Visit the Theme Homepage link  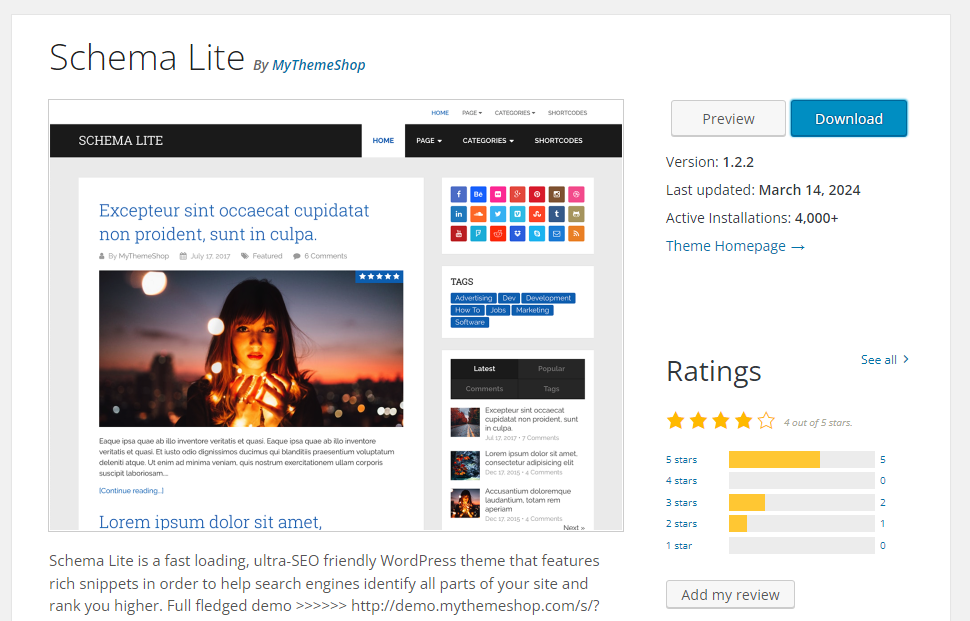coord(735,246)
